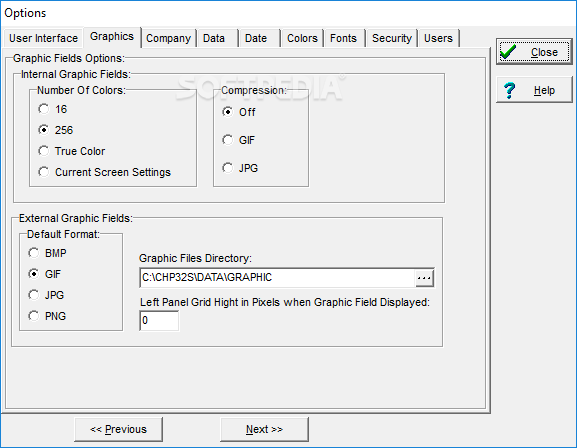
Task: Click the << Previous button
Action: (x=118, y=429)
